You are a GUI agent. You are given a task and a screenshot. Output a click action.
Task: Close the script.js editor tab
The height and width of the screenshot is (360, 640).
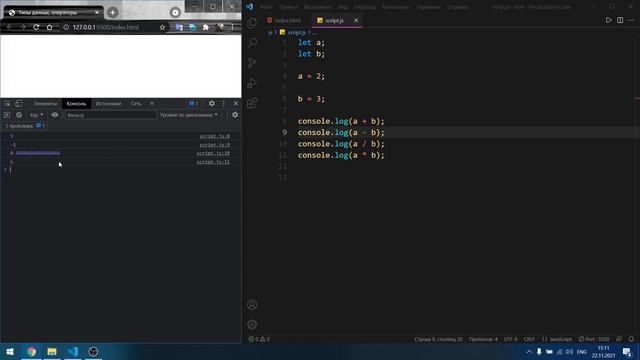[356, 20]
